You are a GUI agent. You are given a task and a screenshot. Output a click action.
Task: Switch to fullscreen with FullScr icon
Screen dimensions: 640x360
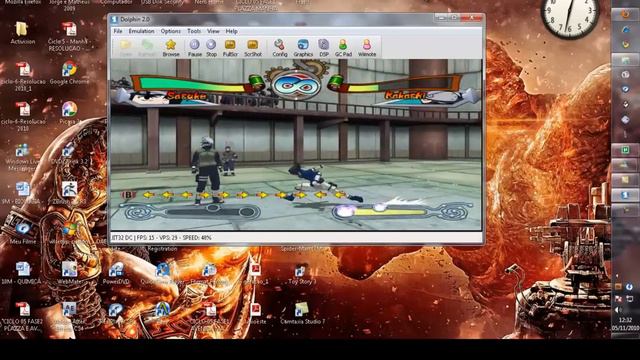[x=230, y=48]
